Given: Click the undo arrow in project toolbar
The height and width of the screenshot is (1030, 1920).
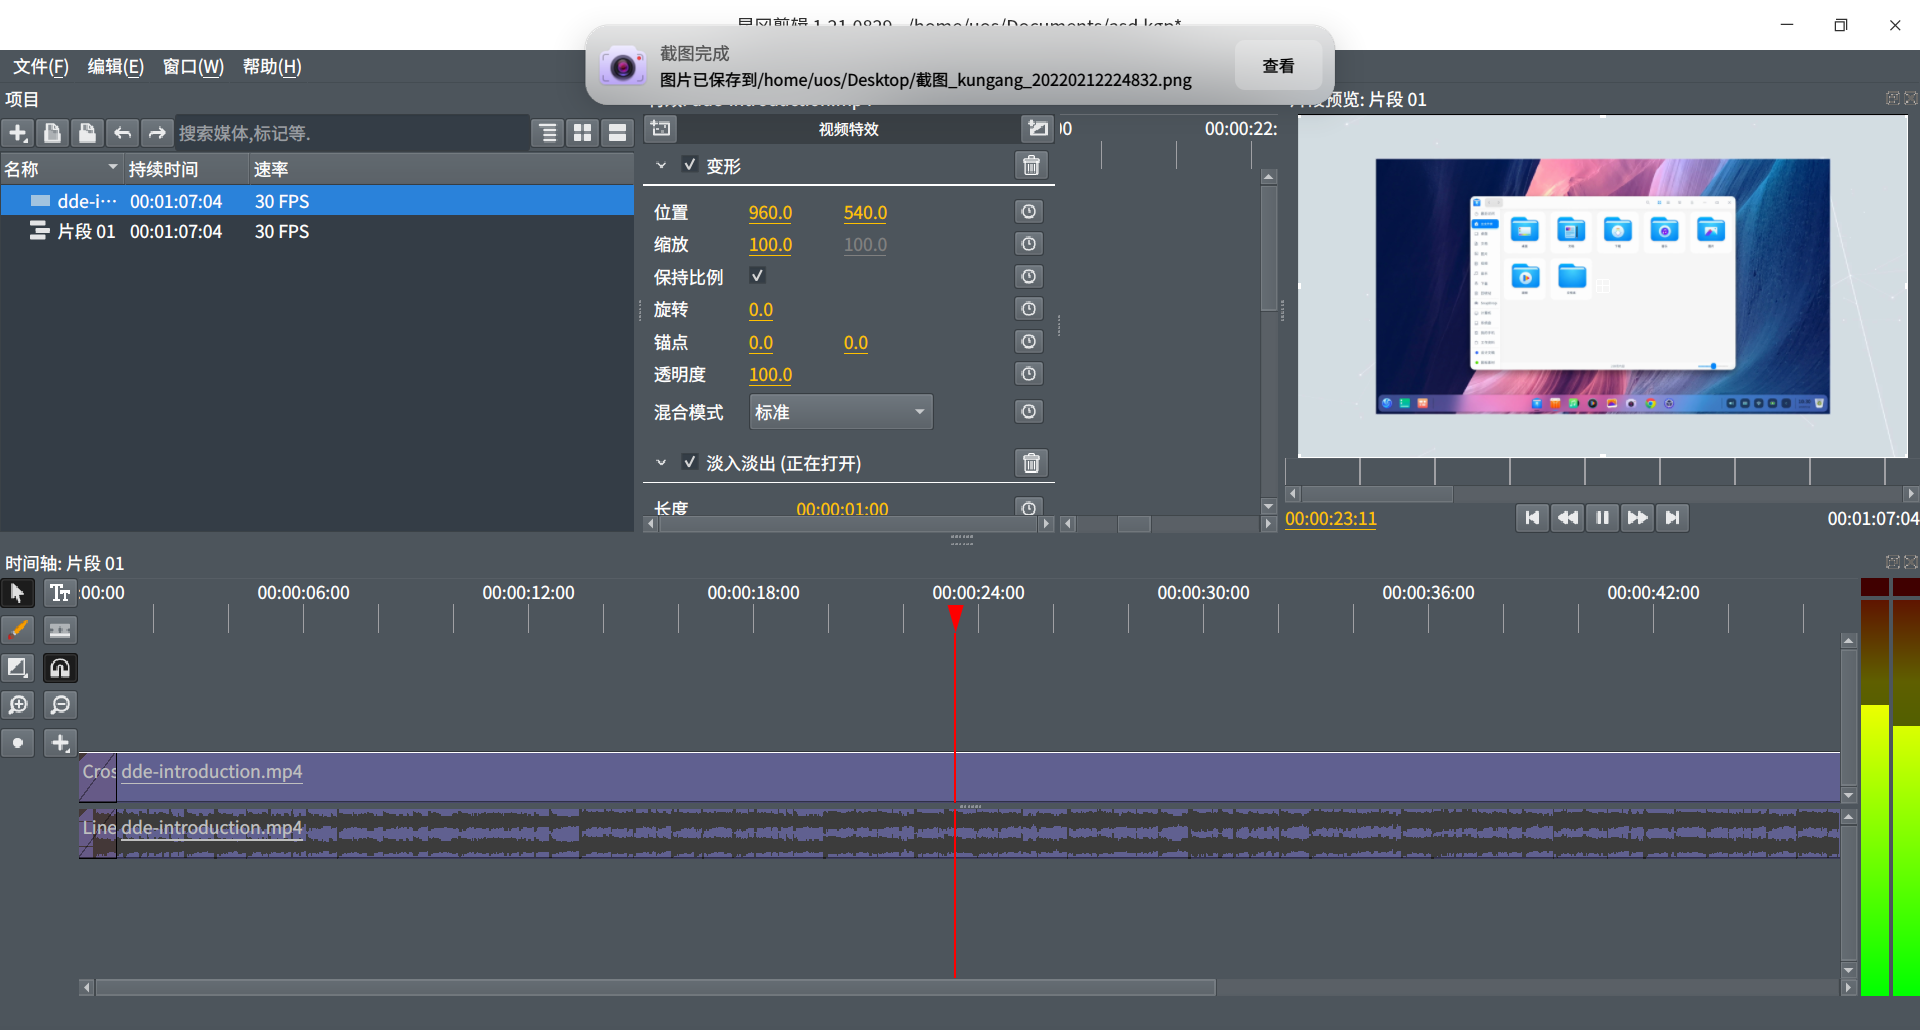Looking at the screenshot, I should (x=122, y=133).
